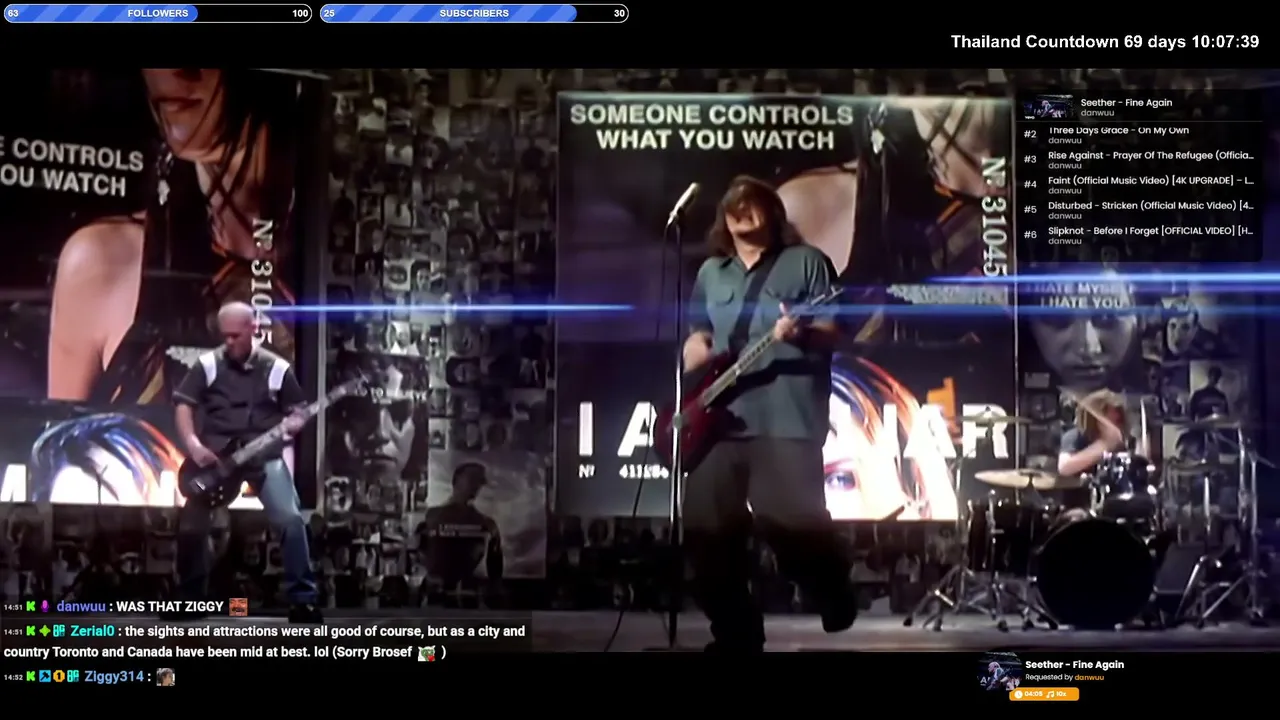Click the now-playing title 'Seether - Fine Again'

click(x=1074, y=664)
